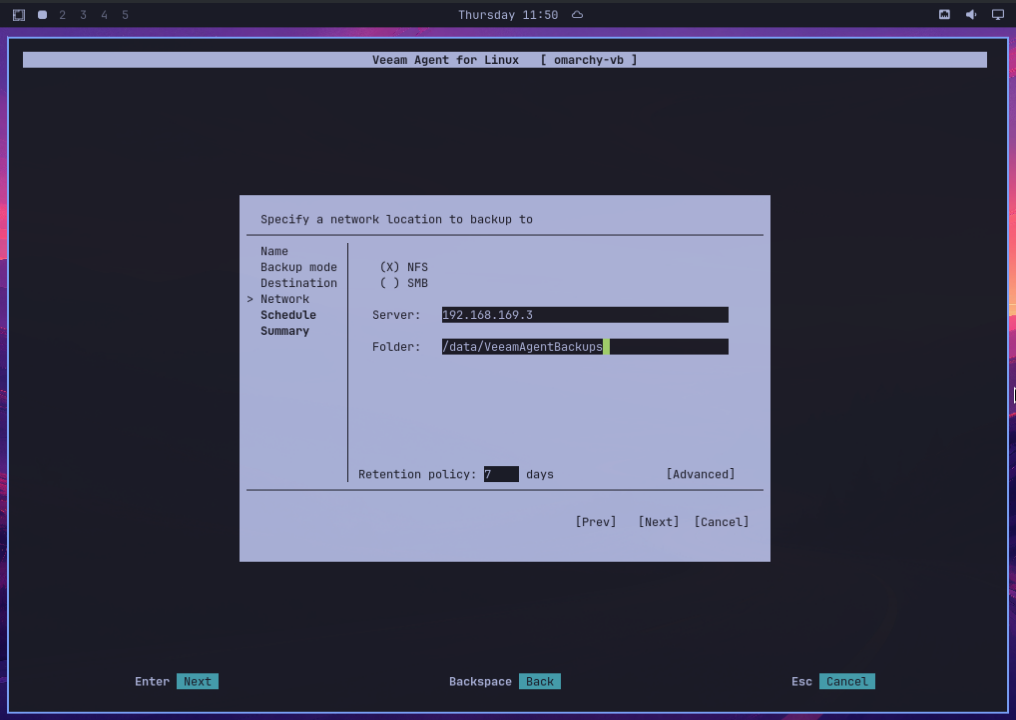
Task: Click the 'Server:' label
Action: tap(396, 315)
